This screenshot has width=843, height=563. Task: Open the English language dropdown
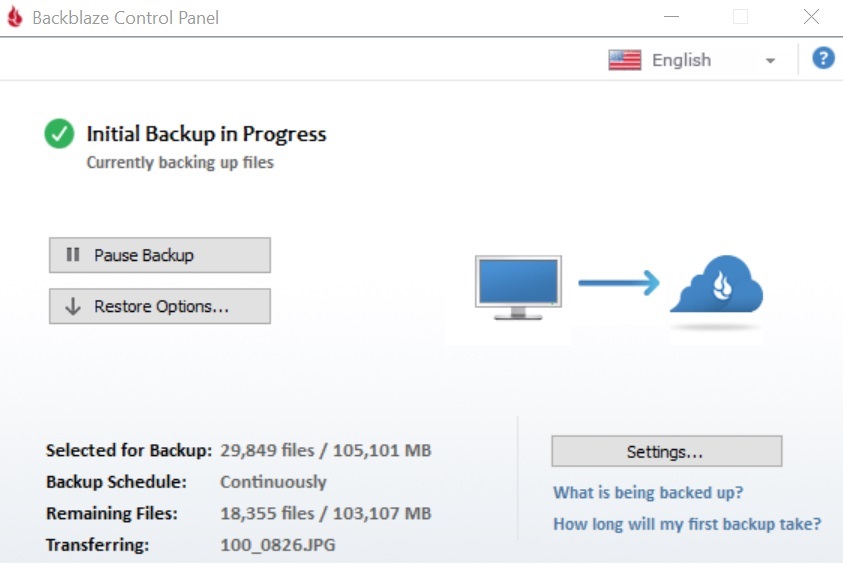[692, 60]
